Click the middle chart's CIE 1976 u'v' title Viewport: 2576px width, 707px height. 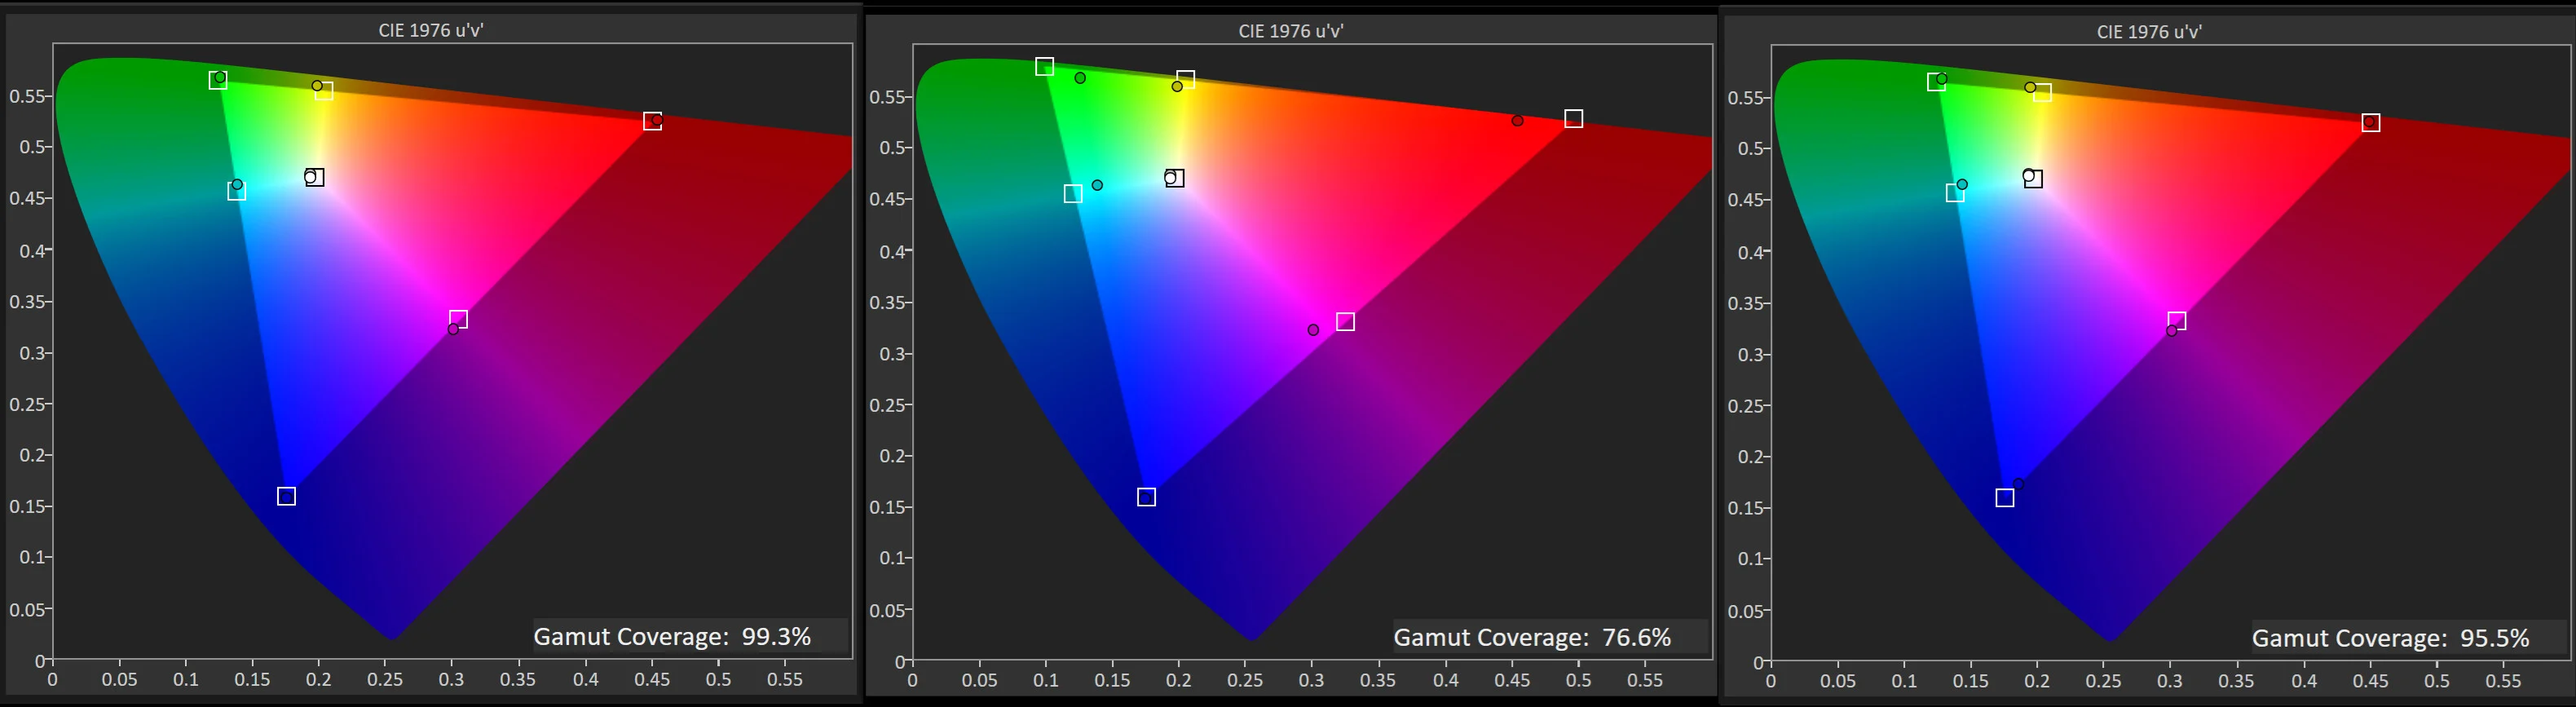[x=1290, y=31]
